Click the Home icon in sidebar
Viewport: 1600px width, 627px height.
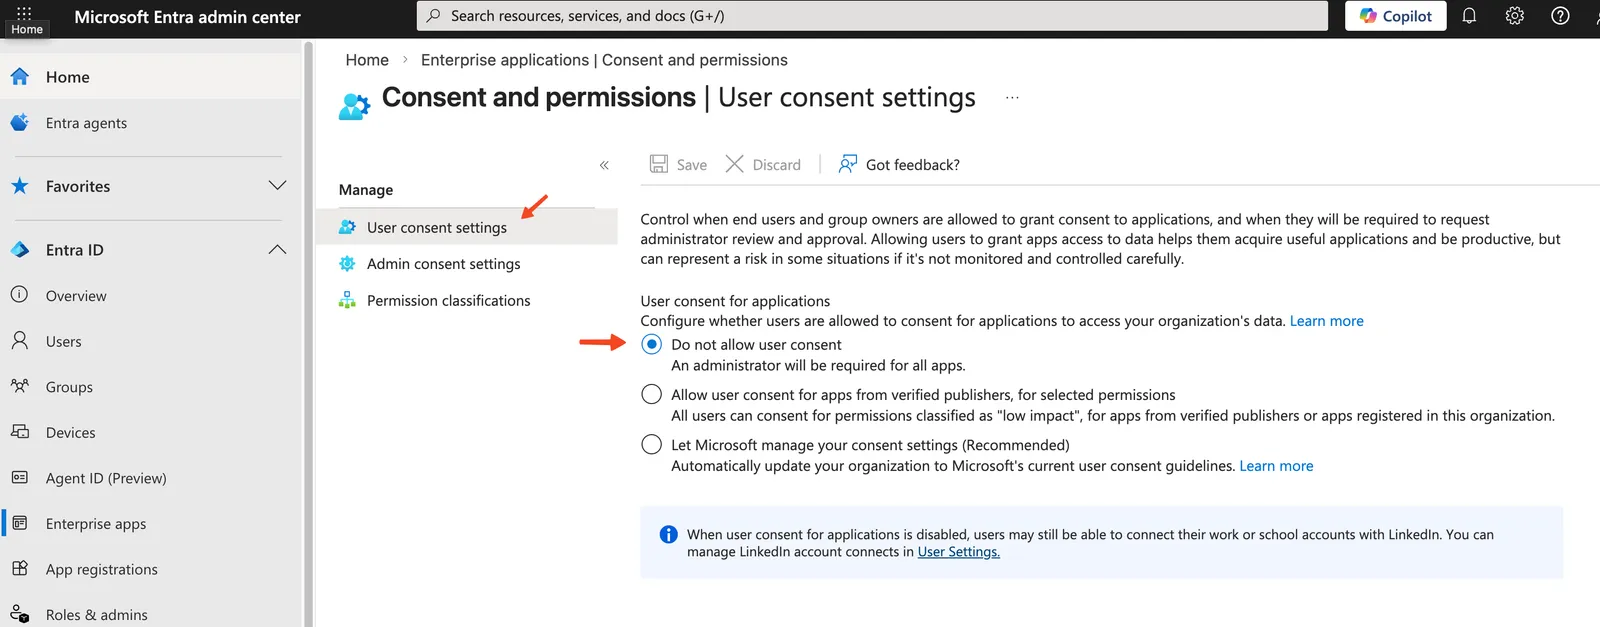pyautogui.click(x=20, y=77)
